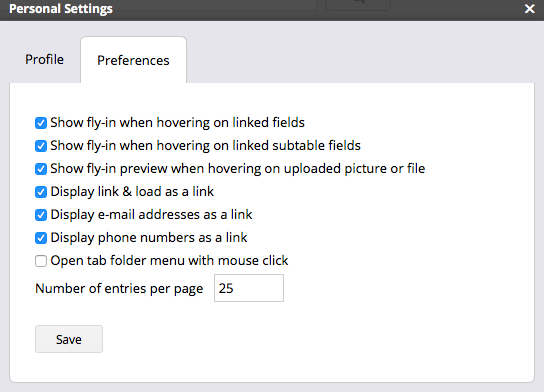544x392 pixels.
Task: Focus the Number of entries per page field
Action: [x=249, y=288]
